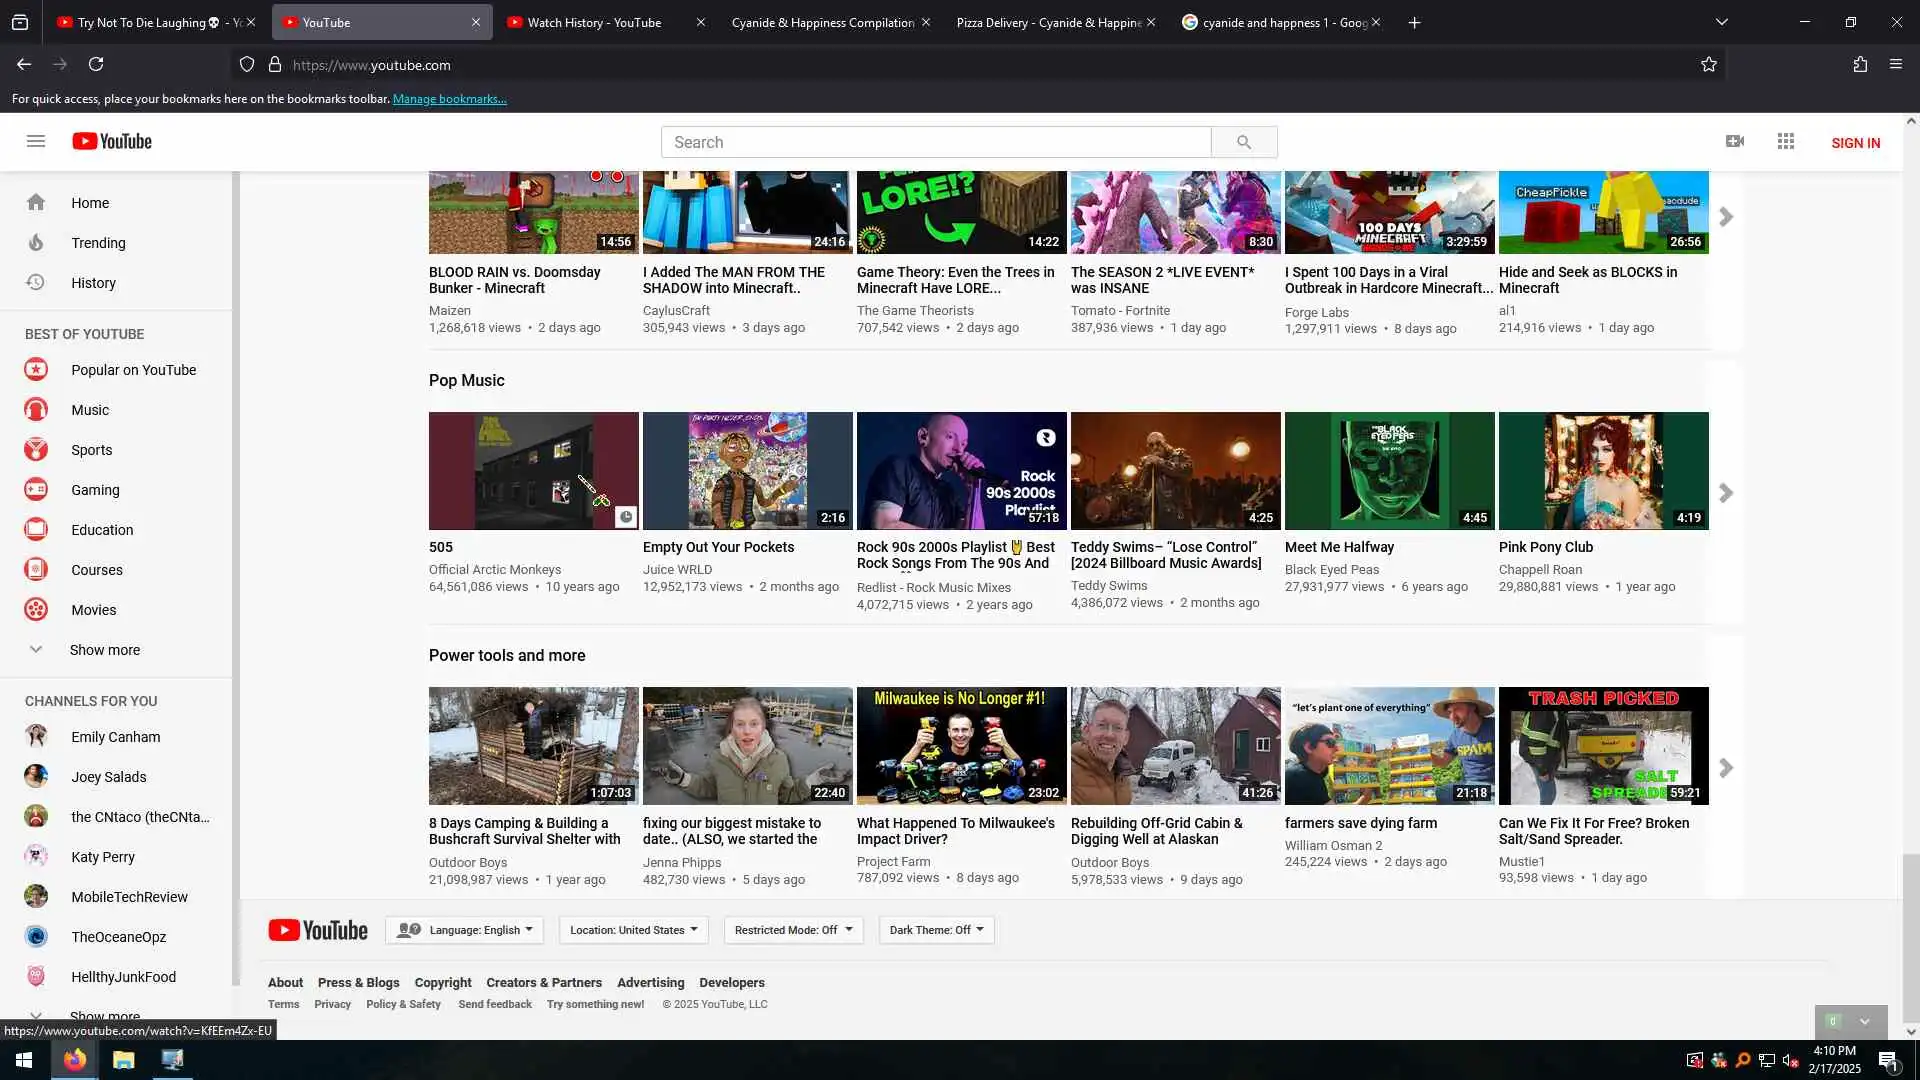The image size is (1920, 1080).
Task: Open History in the sidebar
Action: pyautogui.click(x=92, y=283)
